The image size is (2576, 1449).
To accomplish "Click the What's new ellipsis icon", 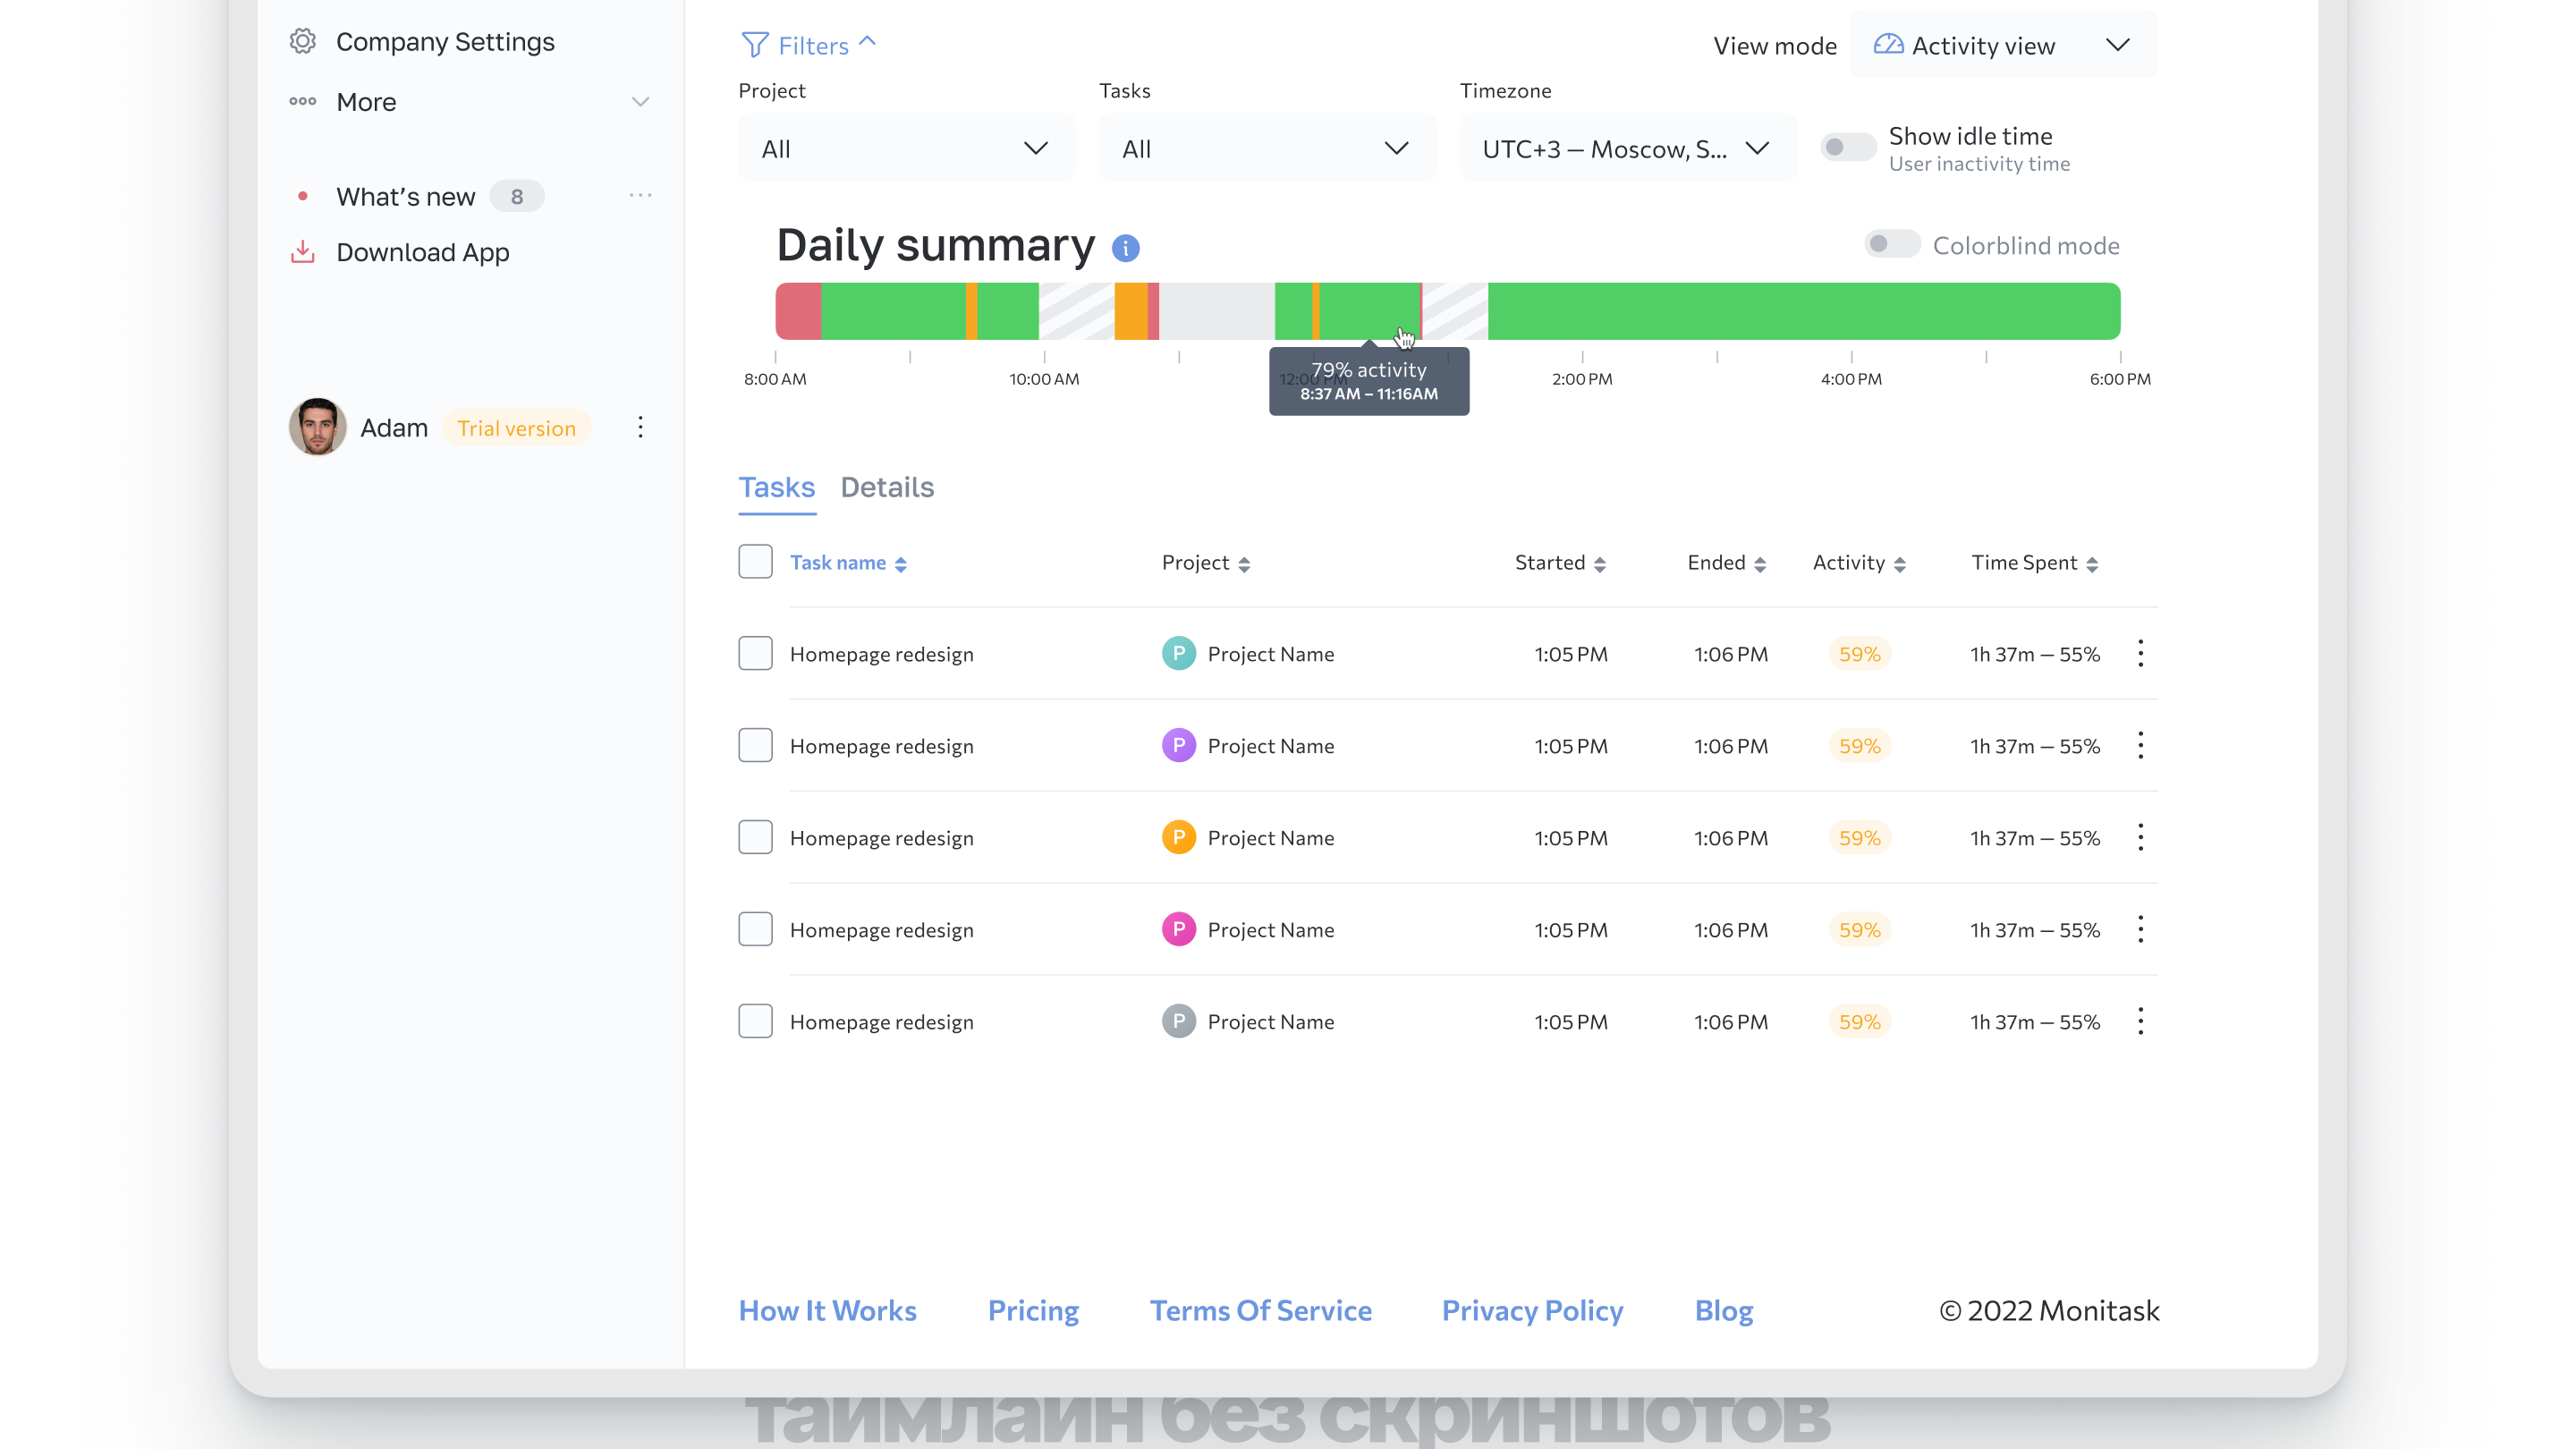I will [640, 196].
